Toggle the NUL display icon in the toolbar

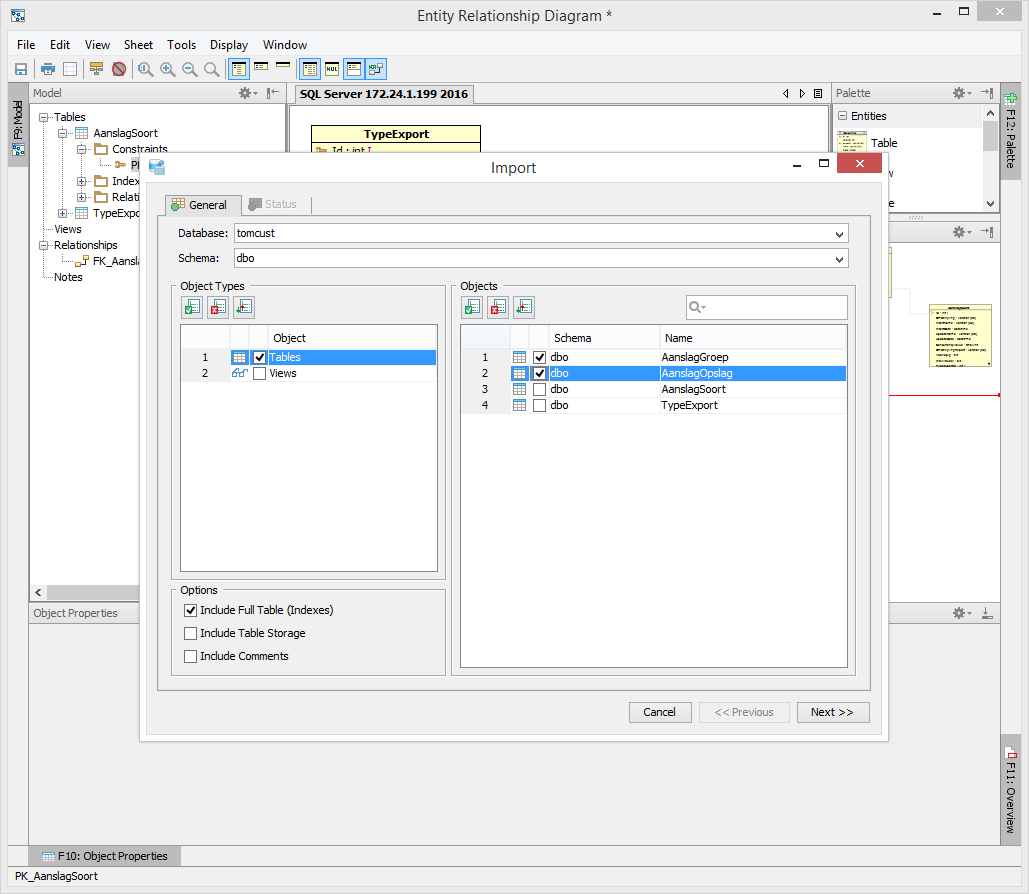[332, 69]
